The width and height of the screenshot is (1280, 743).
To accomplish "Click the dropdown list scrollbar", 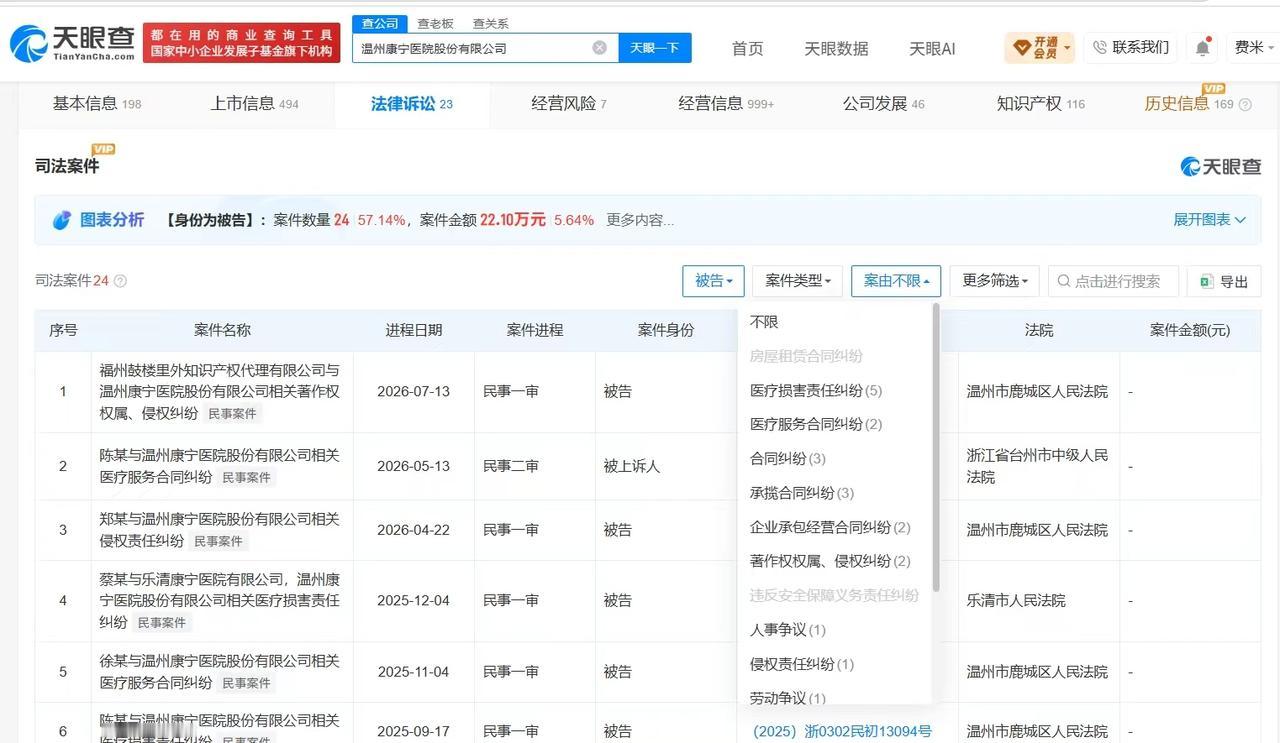I will tap(936, 447).
